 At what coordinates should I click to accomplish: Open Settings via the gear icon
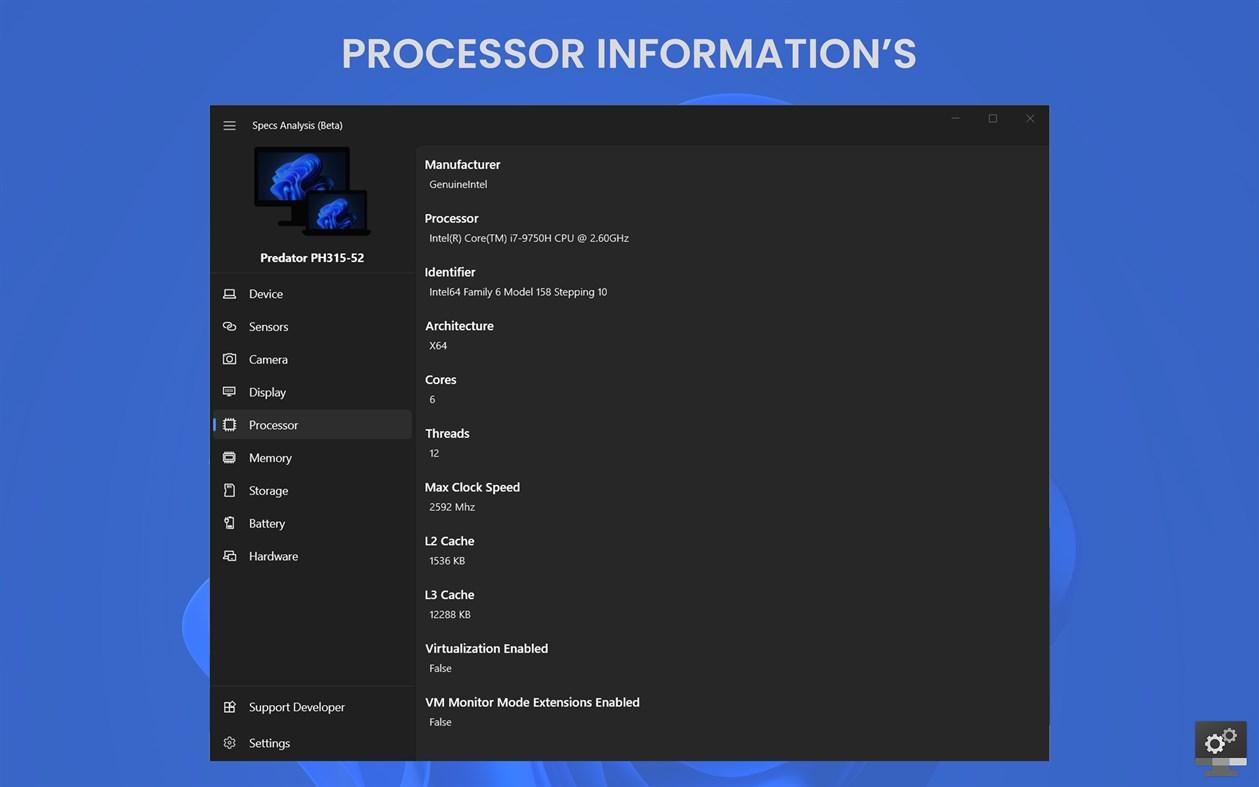pos(231,743)
